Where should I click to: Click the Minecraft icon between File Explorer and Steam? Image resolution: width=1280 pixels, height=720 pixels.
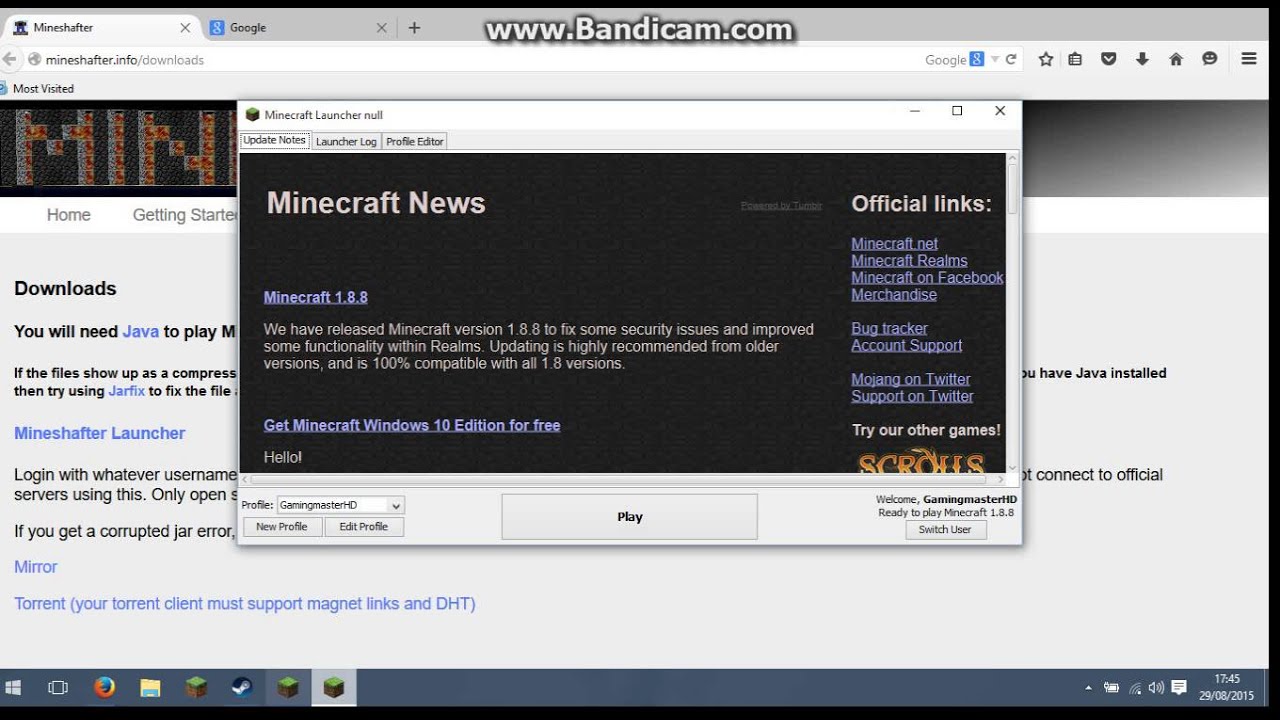click(196, 687)
